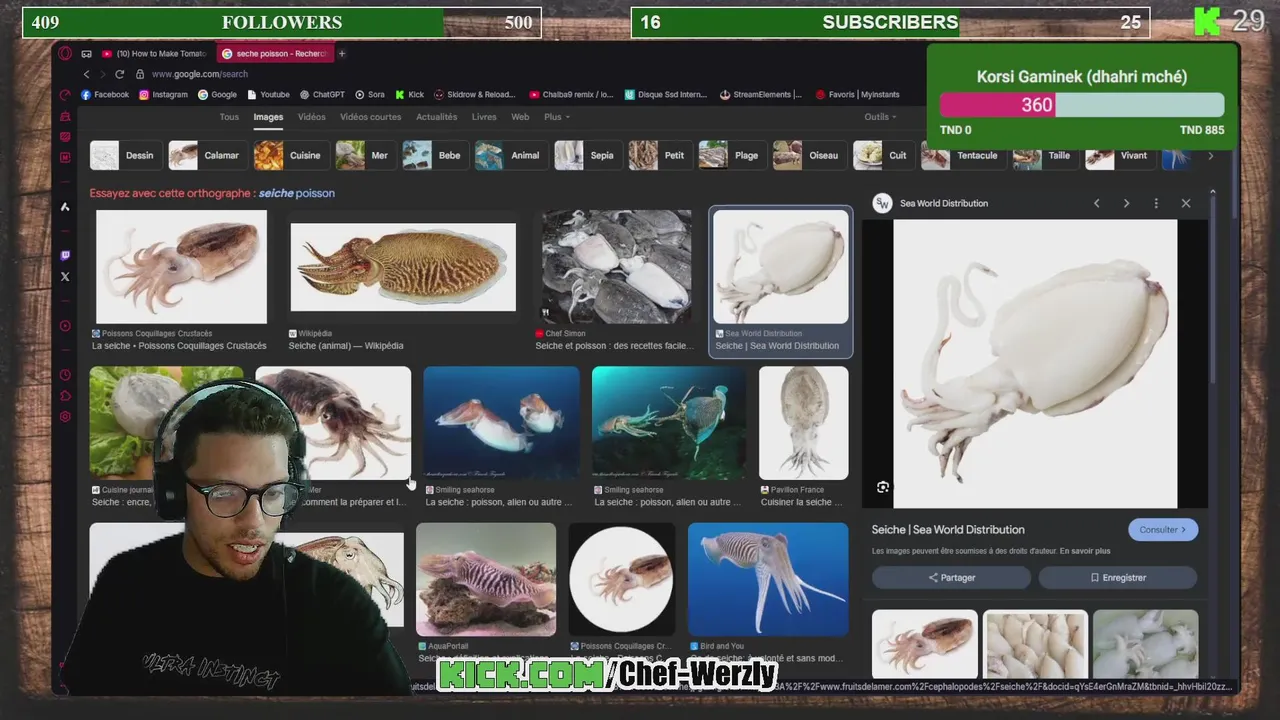Open the Outils search tools dropdown
Screen dimensions: 1280x720
[x=880, y=117]
